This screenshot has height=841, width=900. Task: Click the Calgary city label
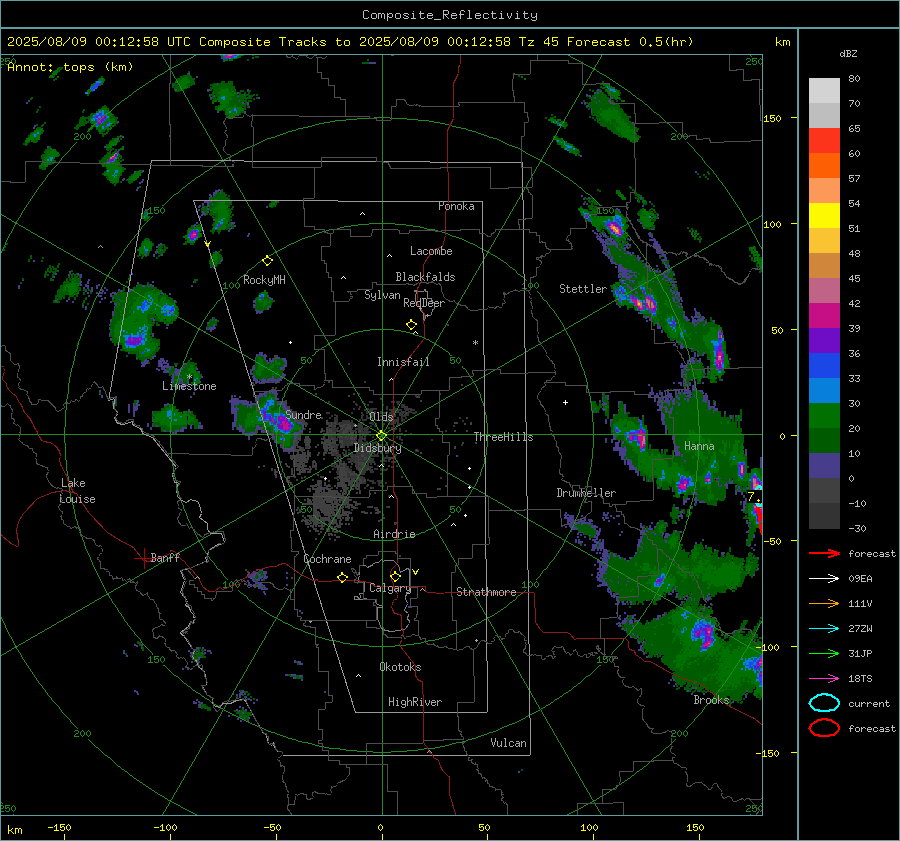click(x=390, y=588)
